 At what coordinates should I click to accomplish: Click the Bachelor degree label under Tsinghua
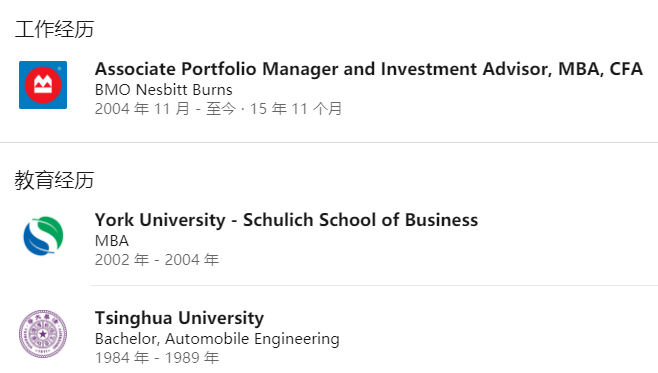128,339
